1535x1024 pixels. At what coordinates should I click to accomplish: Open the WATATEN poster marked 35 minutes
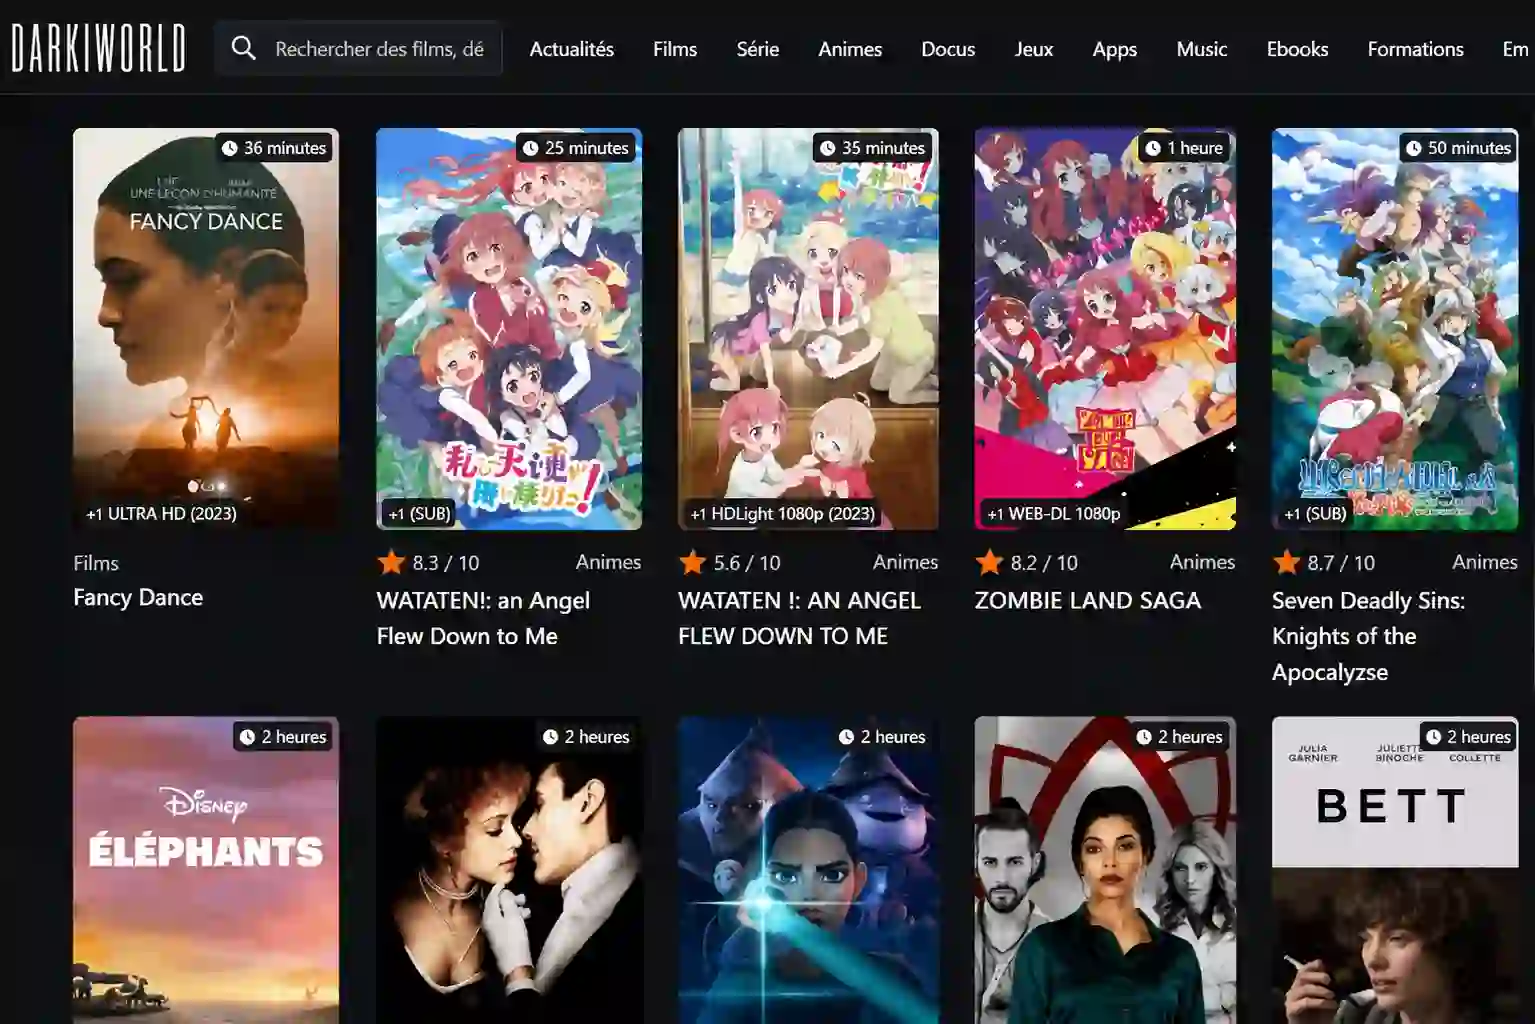pyautogui.click(x=808, y=329)
